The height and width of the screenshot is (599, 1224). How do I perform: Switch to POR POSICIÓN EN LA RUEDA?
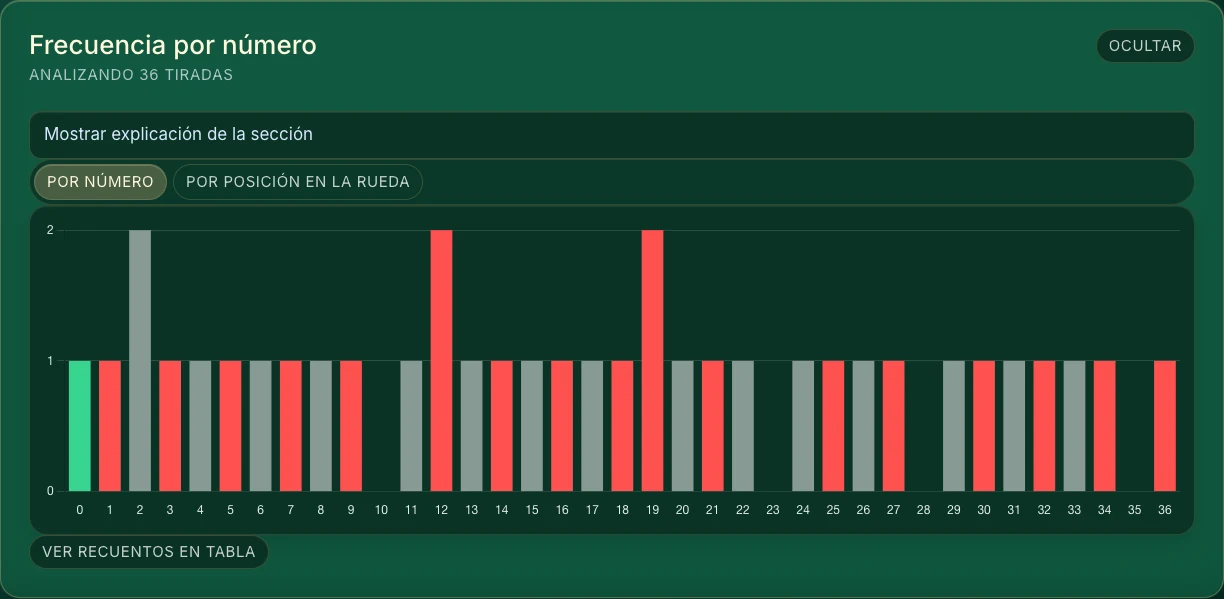298,182
